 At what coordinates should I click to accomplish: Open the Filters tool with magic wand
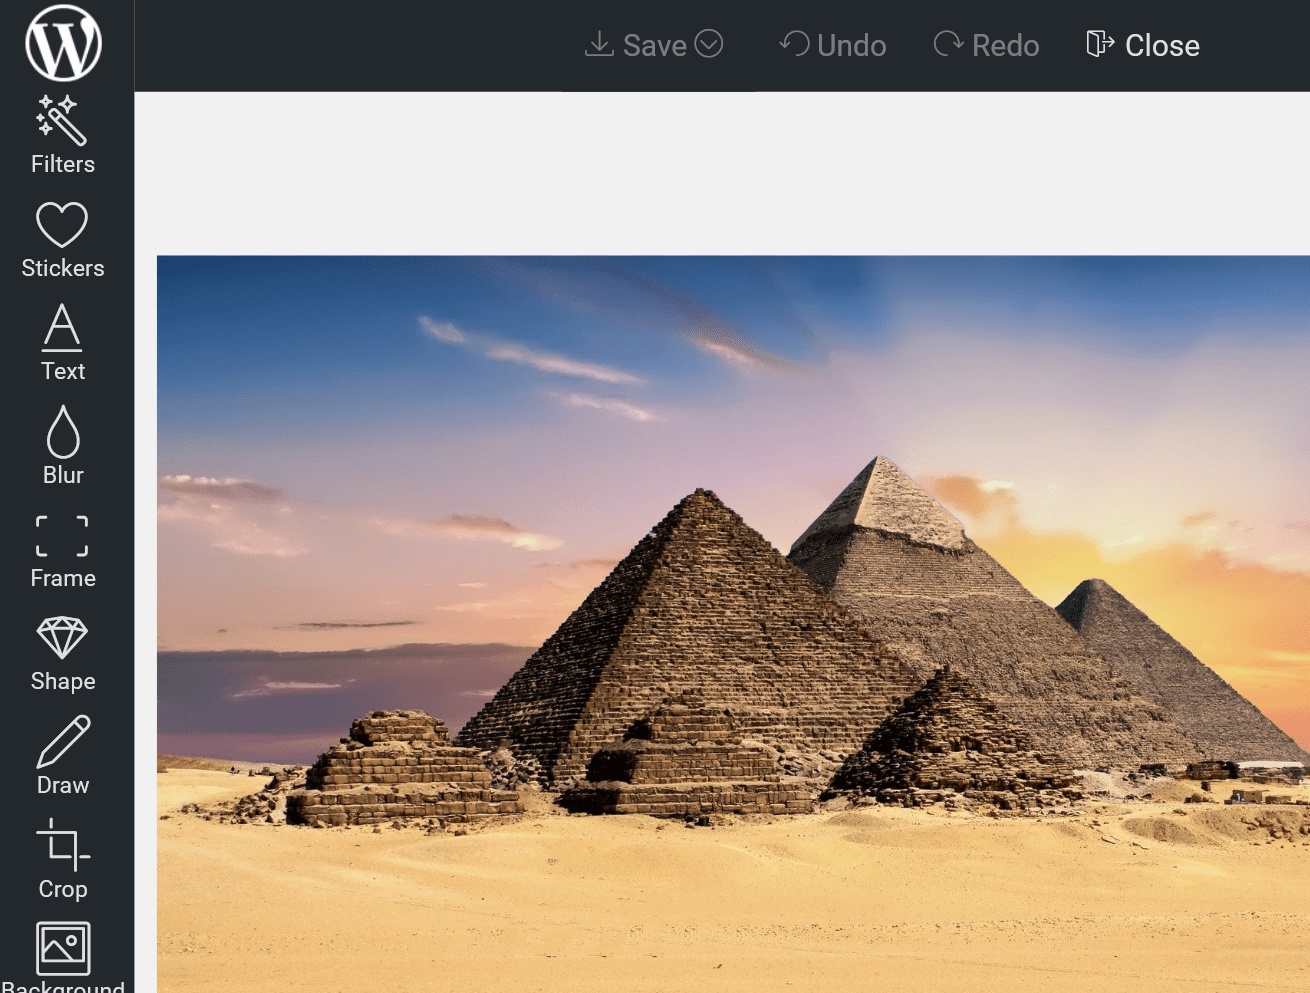62,136
